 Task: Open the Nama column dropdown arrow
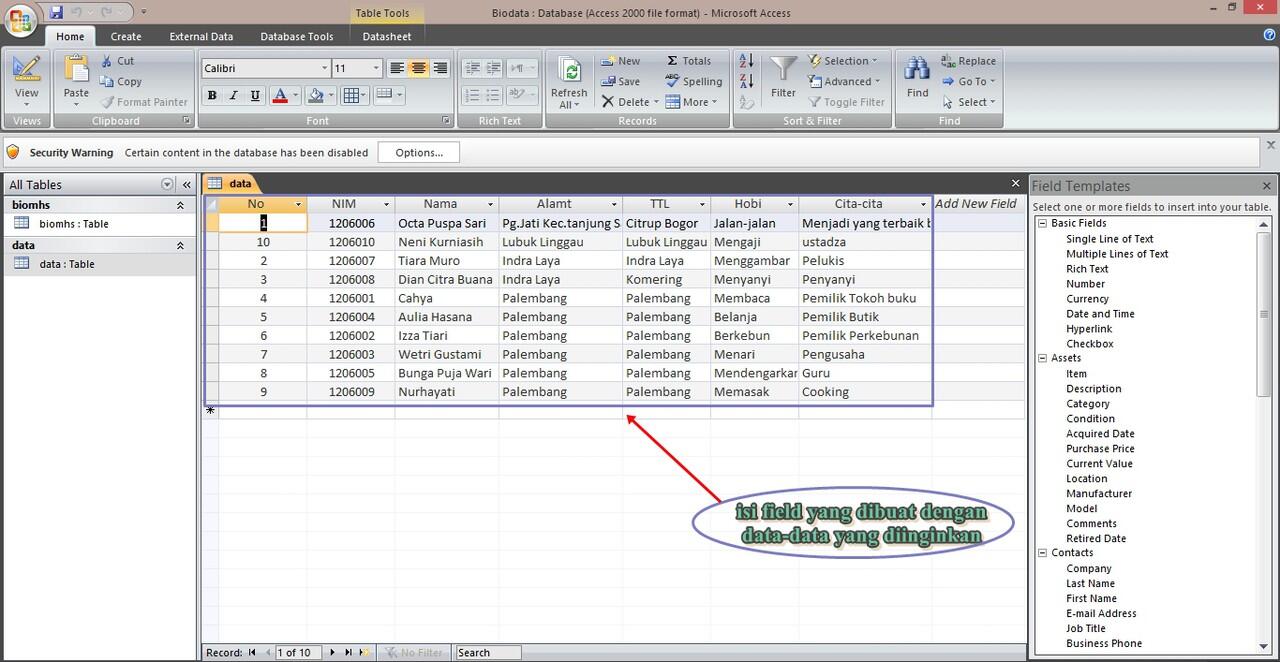click(489, 204)
